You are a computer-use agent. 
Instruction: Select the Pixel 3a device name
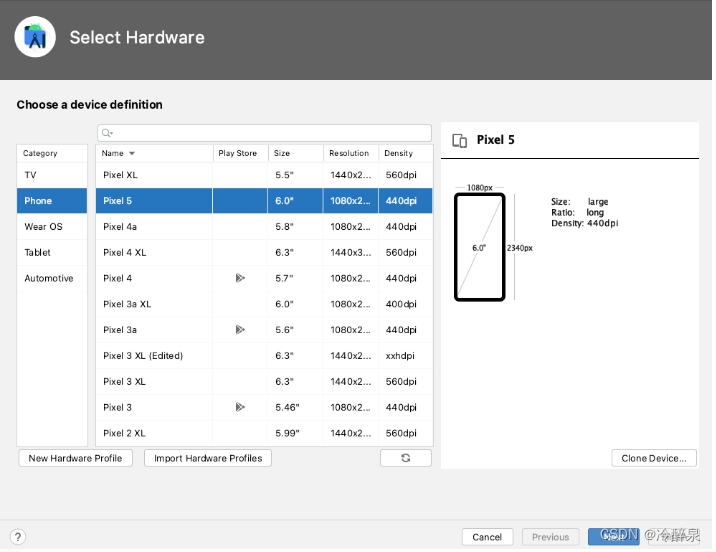[x=120, y=330]
